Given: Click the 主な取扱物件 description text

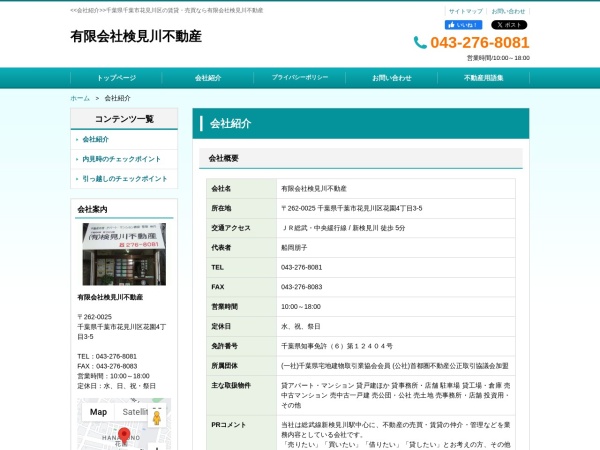Looking at the screenshot, I should point(396,395).
